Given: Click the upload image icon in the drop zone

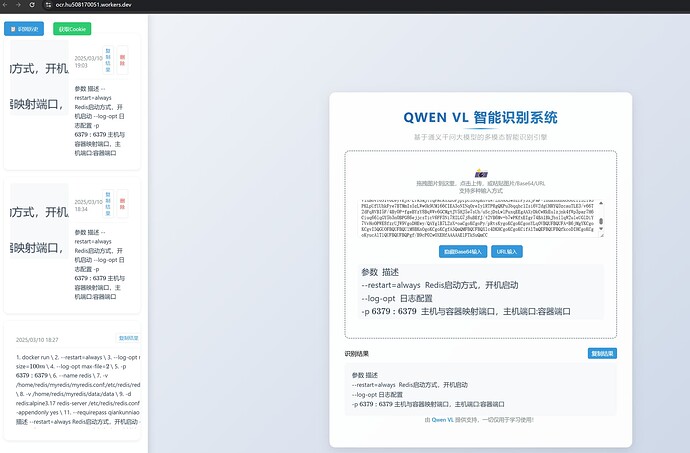Looking at the screenshot, I should pos(481,173).
